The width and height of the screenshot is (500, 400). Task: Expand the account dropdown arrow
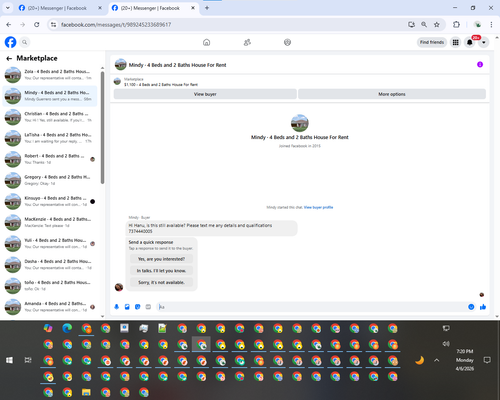484,42
